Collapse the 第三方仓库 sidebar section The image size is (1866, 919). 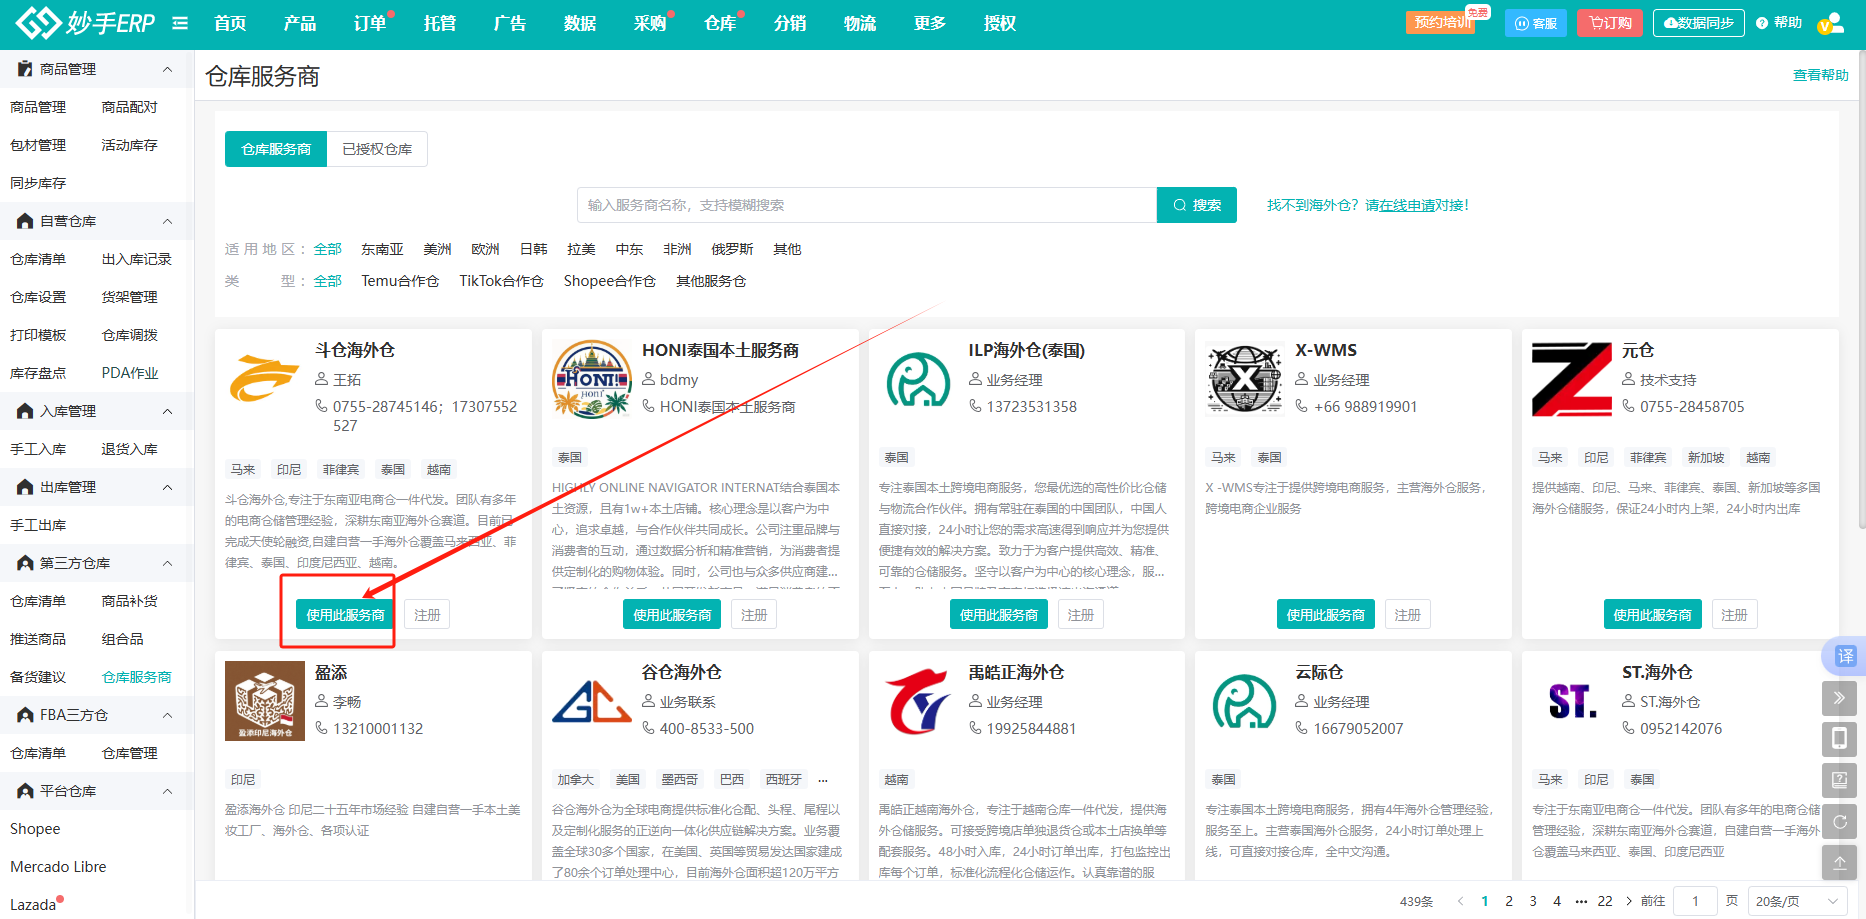pos(167,563)
